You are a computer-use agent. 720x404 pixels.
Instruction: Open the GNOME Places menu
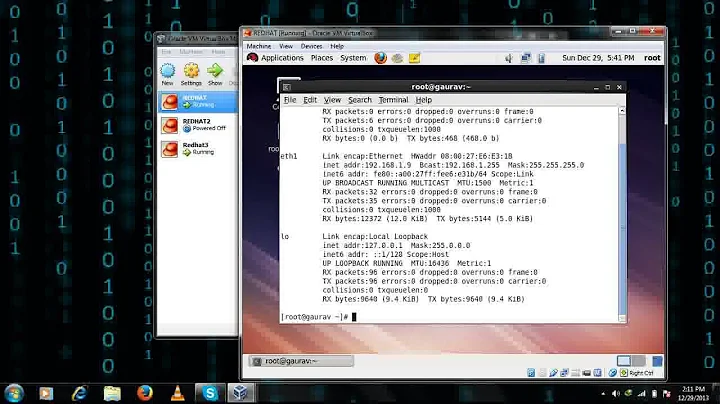(321, 58)
